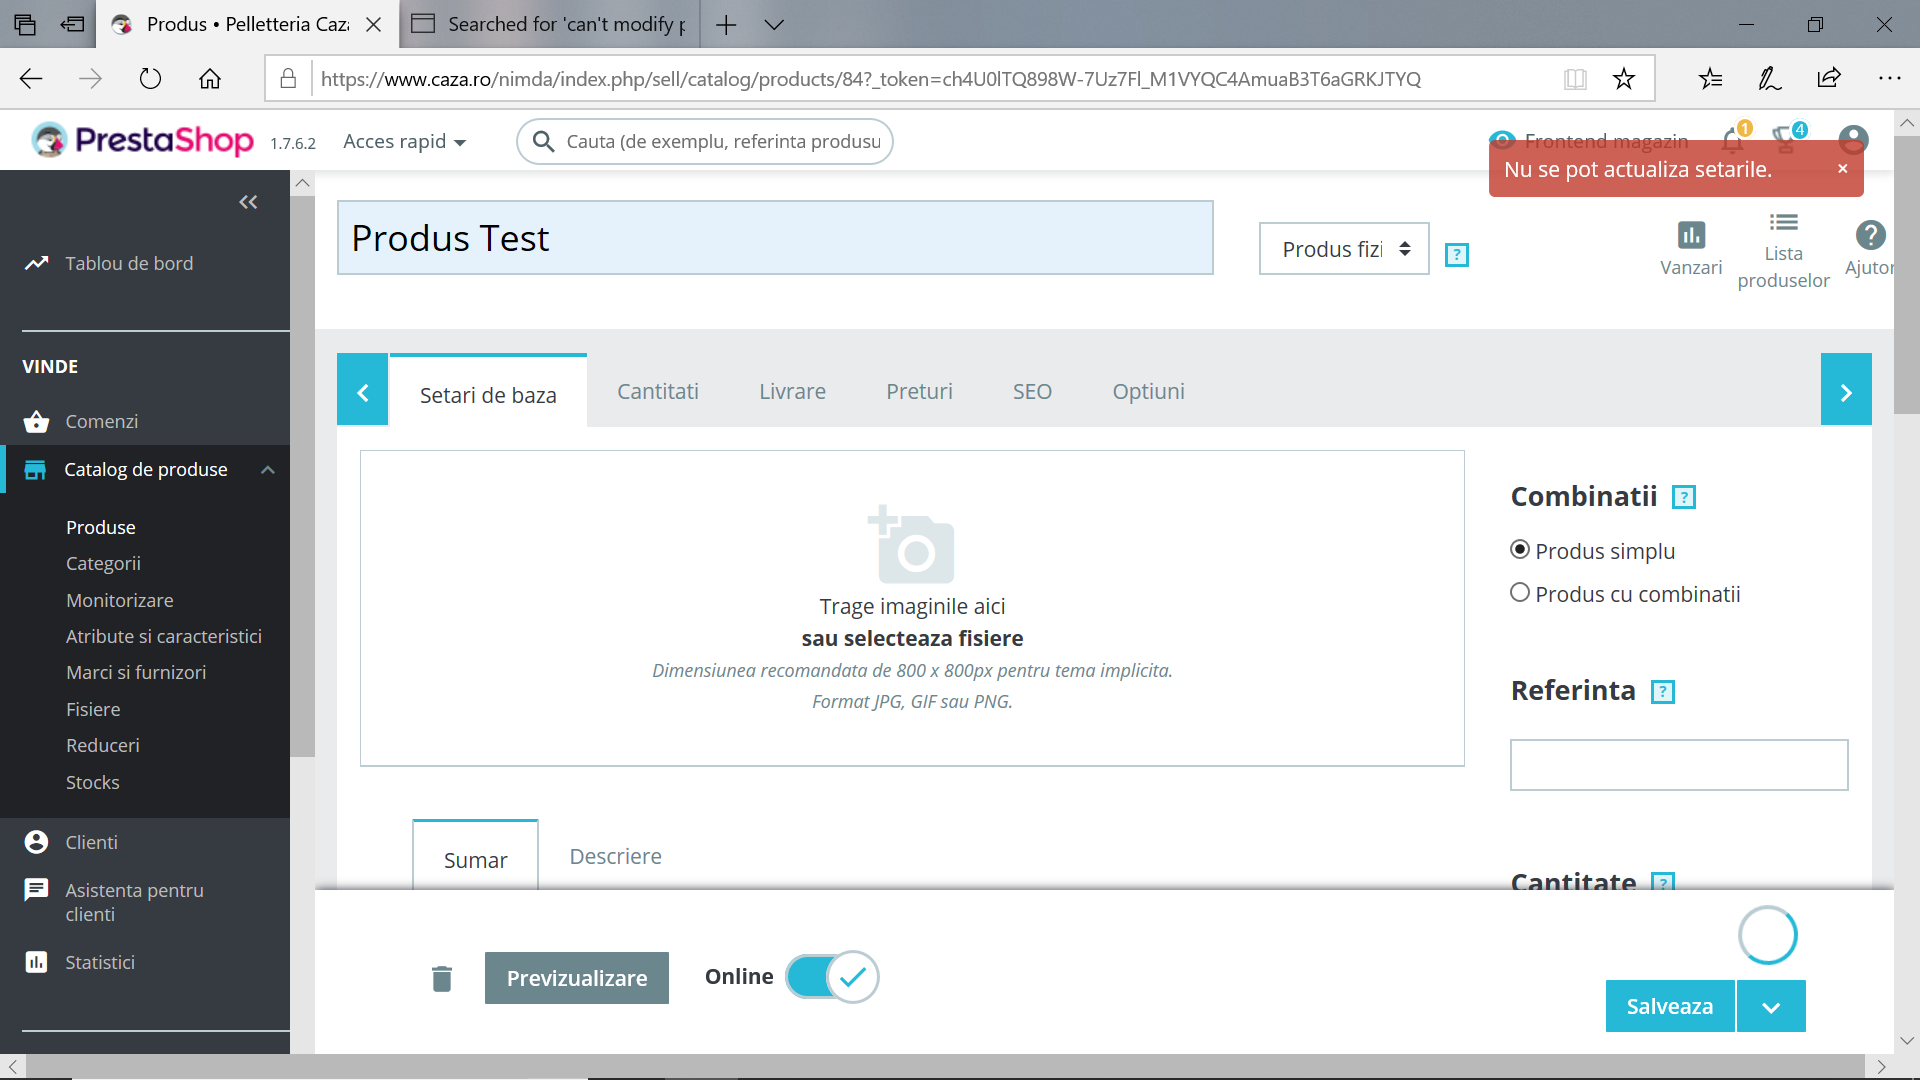Open the product type dropdown
1920x1080 pixels.
click(1344, 249)
